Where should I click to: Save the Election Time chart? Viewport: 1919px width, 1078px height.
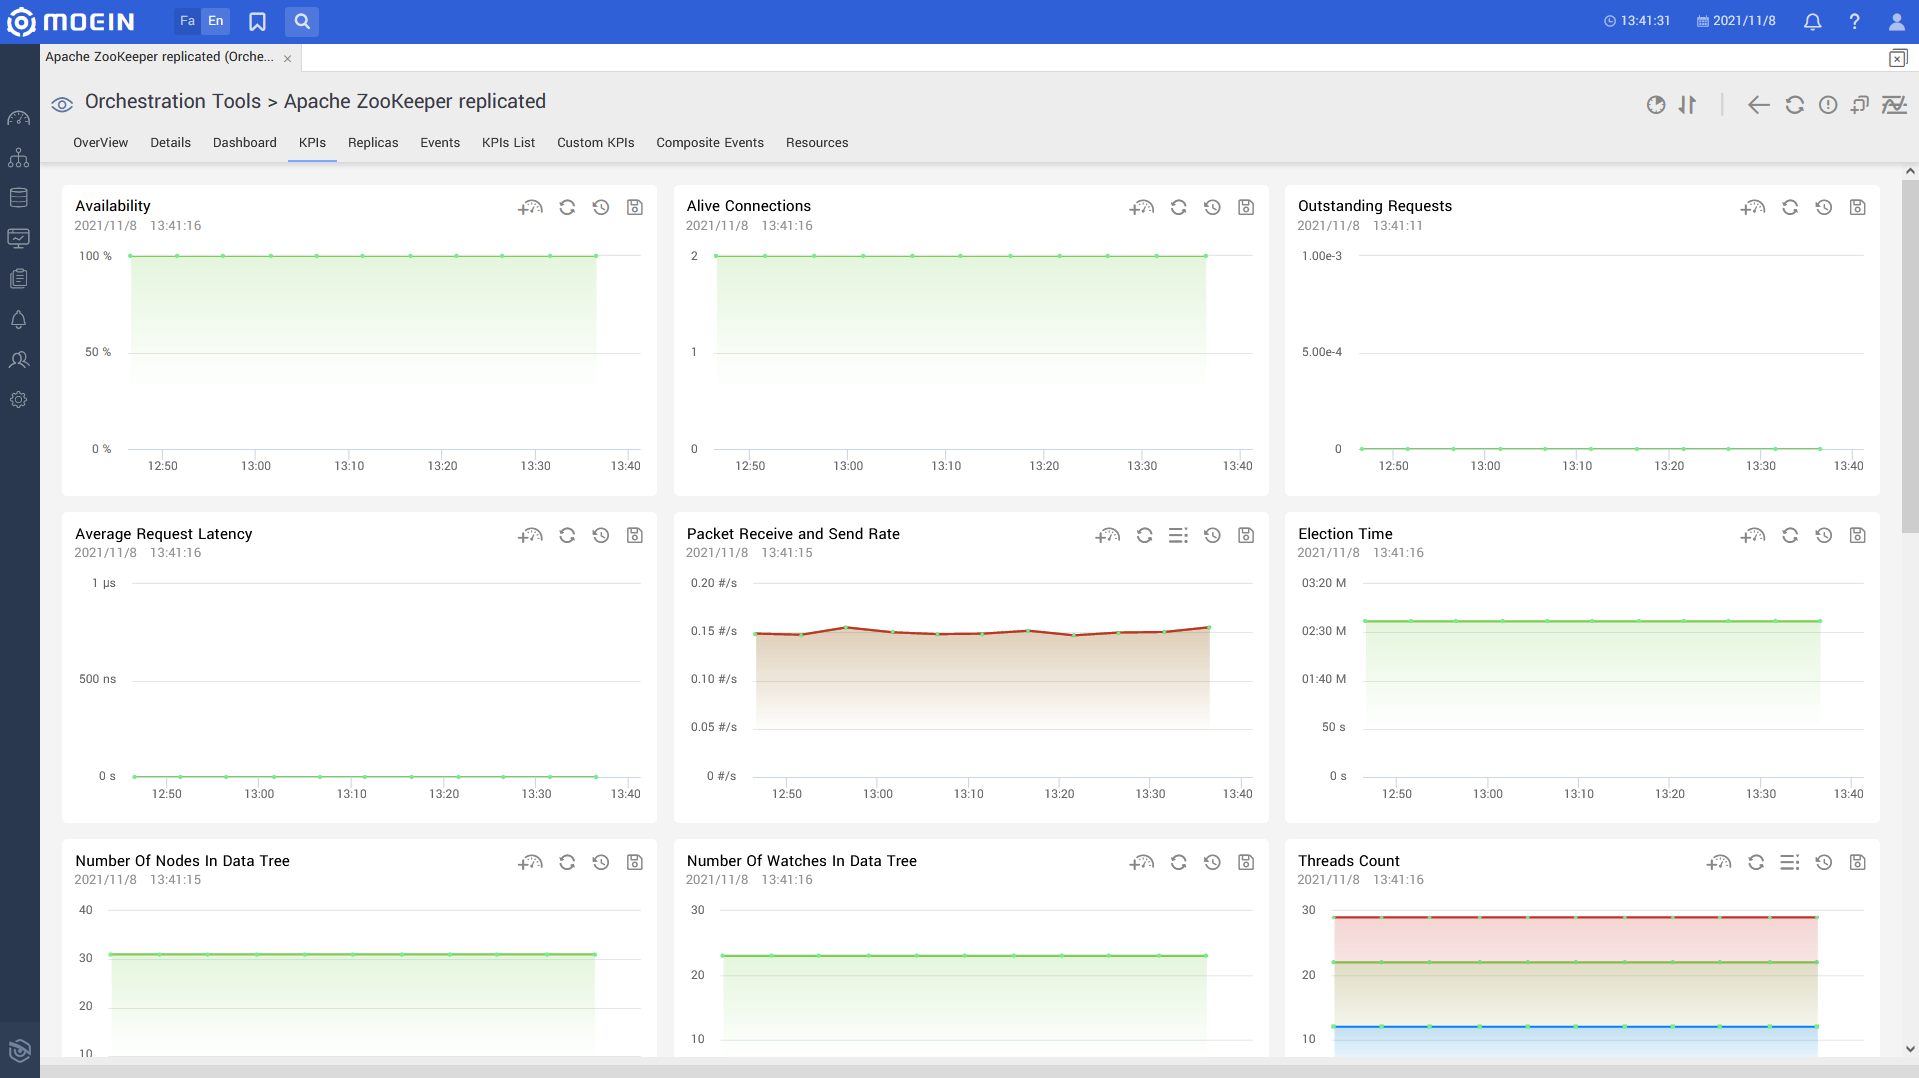coord(1857,535)
